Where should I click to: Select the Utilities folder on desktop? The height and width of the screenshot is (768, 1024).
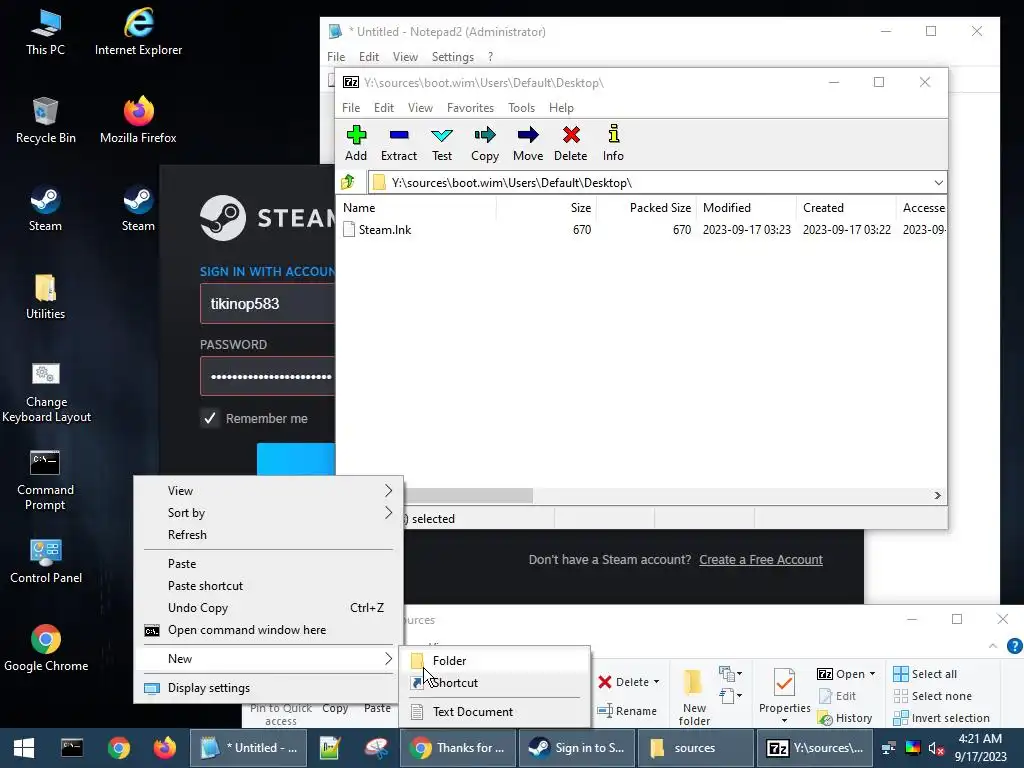pyautogui.click(x=45, y=296)
